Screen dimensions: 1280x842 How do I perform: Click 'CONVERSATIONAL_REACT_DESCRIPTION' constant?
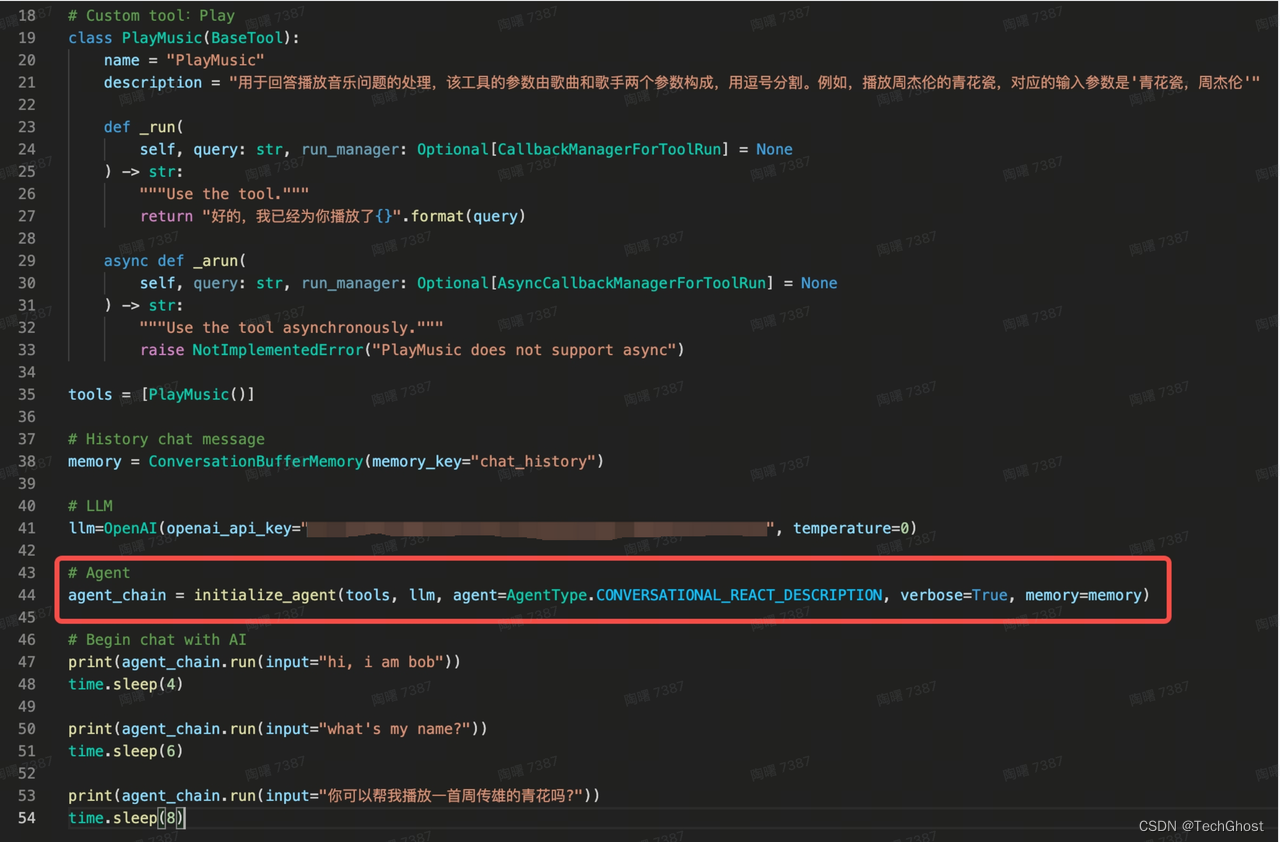pos(739,595)
